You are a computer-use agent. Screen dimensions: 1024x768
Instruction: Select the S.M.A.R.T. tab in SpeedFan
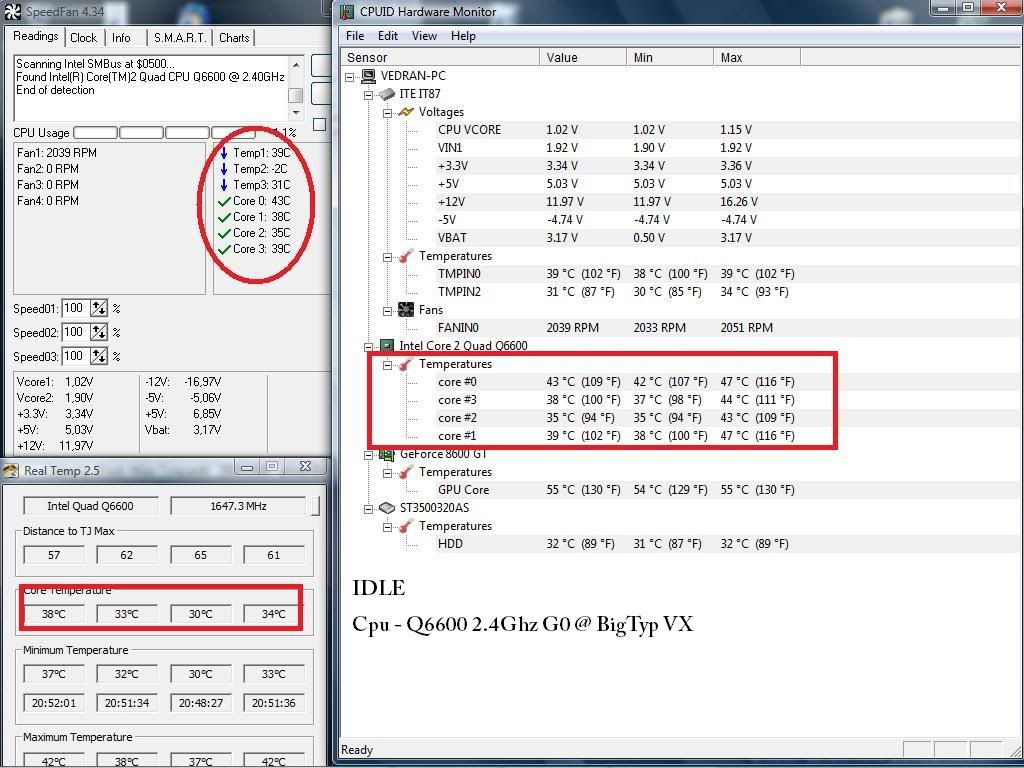[180, 38]
